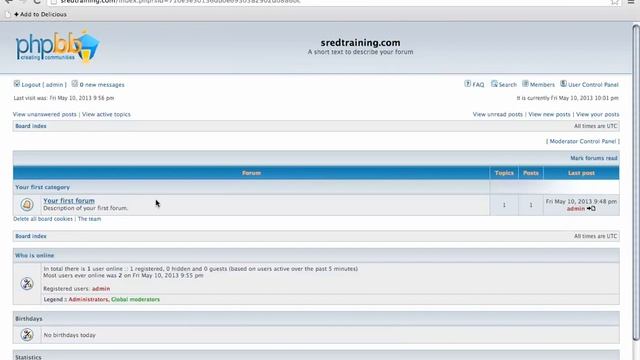Click the Forum column header
This screenshot has height=360, width=640.
251,173
